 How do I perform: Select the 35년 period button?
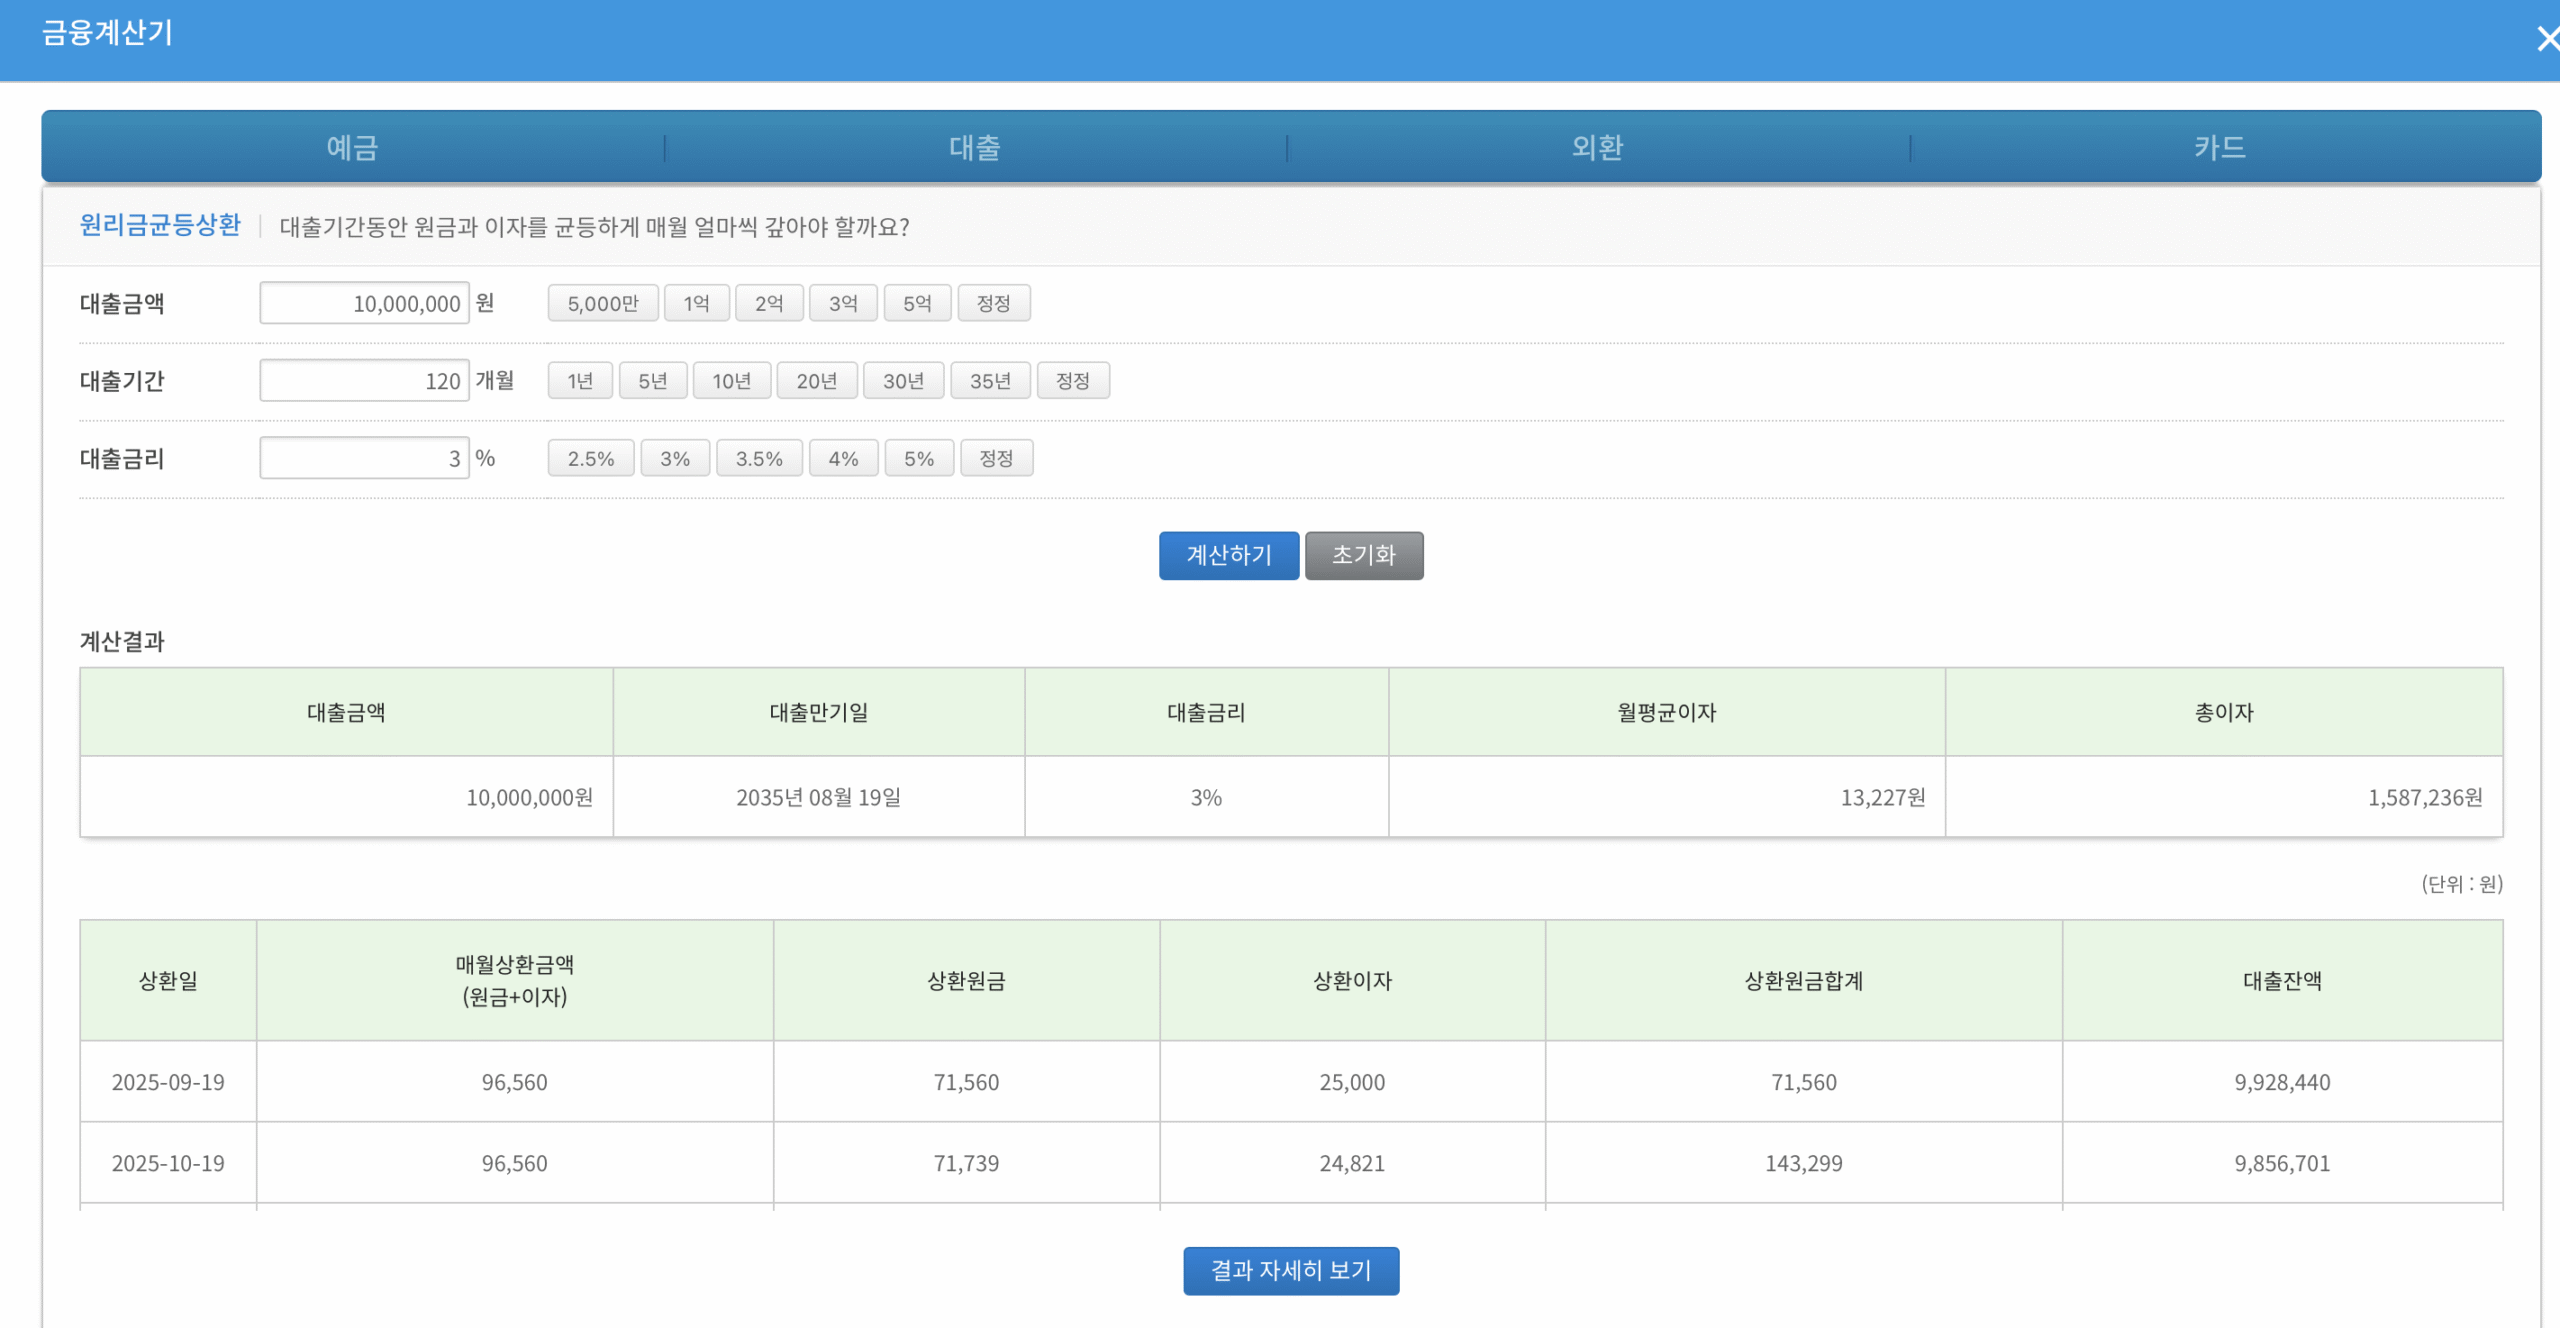(989, 381)
